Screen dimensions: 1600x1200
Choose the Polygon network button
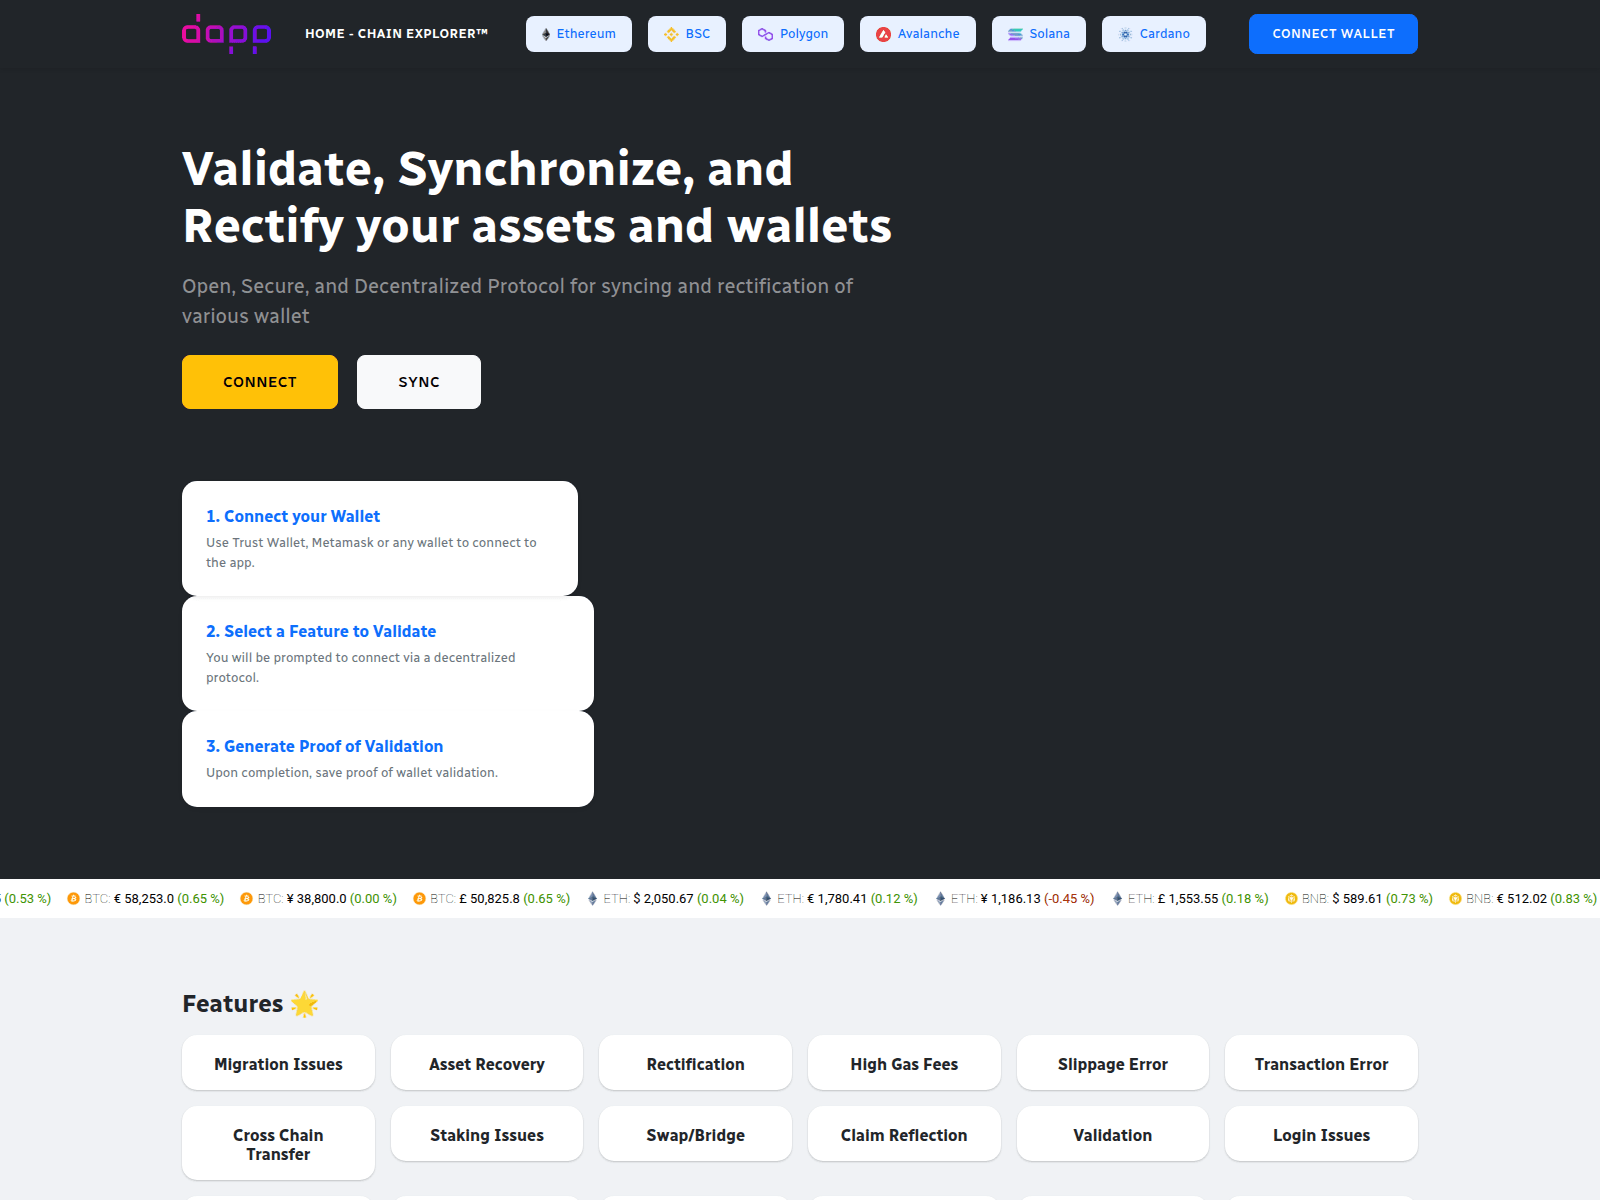coord(792,34)
